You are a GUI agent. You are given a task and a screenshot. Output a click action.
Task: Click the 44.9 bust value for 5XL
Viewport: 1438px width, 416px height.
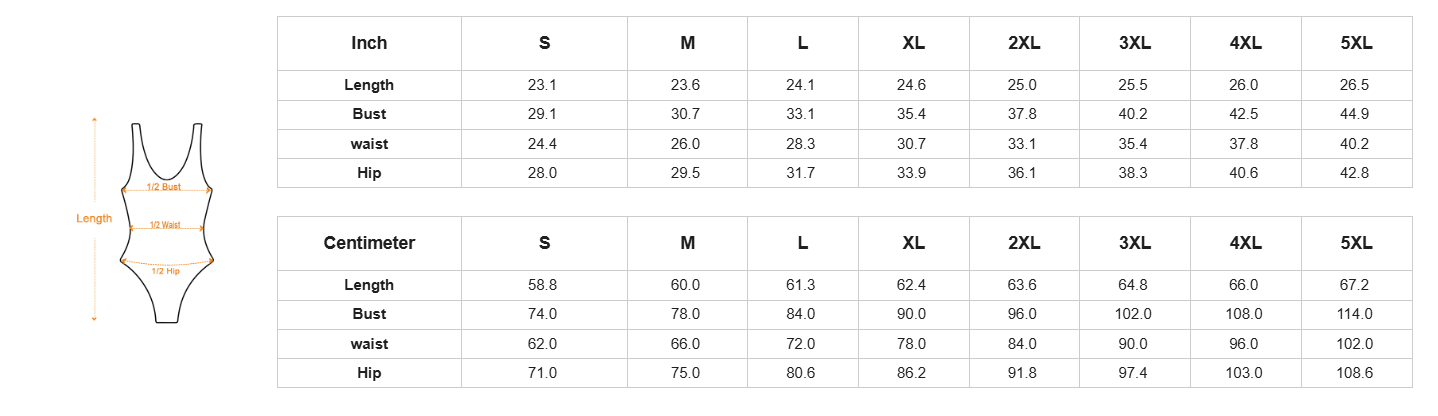pyautogui.click(x=1356, y=114)
